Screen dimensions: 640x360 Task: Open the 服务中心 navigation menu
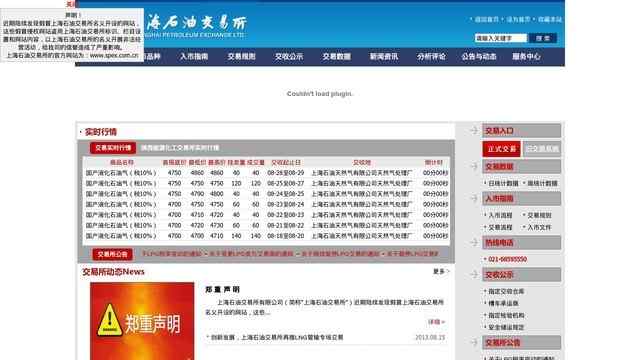(x=527, y=56)
